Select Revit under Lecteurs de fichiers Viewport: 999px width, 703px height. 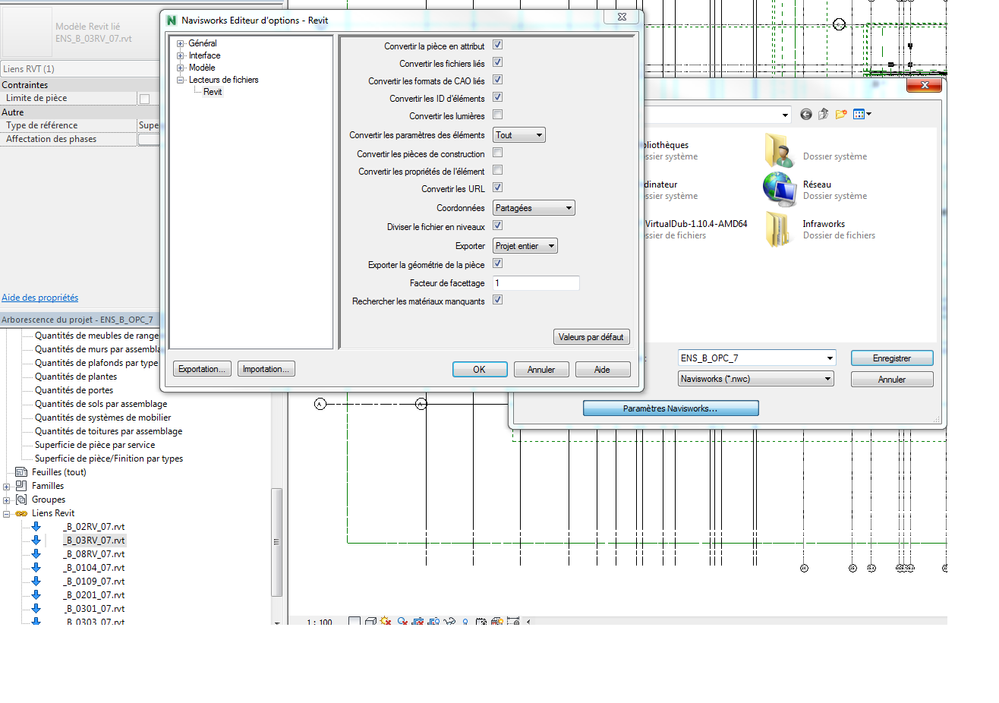click(x=212, y=92)
